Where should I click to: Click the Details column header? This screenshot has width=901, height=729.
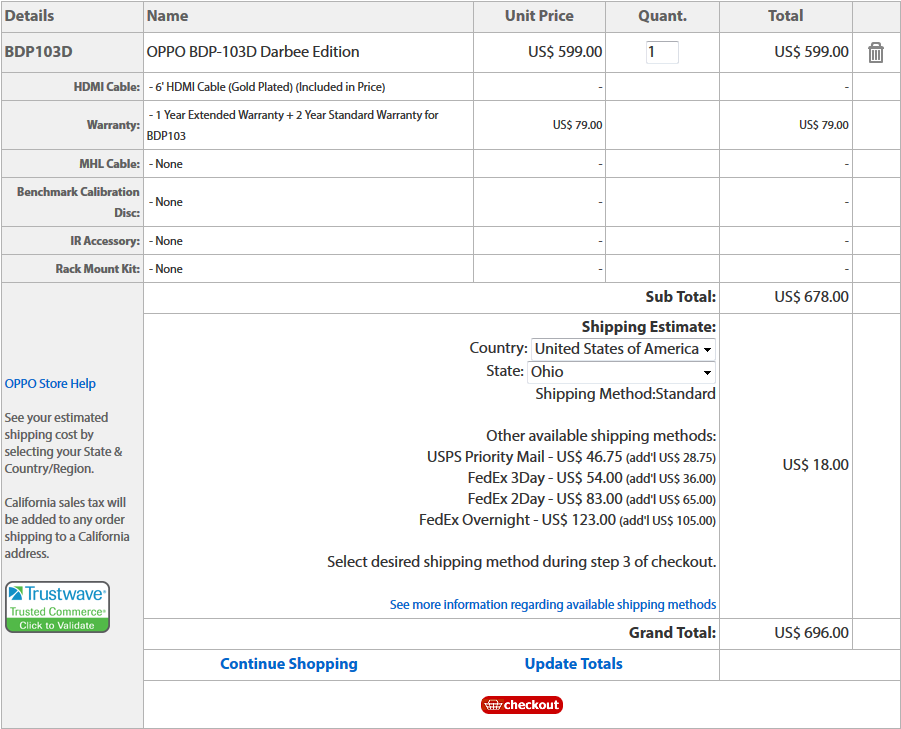pyautogui.click(x=30, y=16)
